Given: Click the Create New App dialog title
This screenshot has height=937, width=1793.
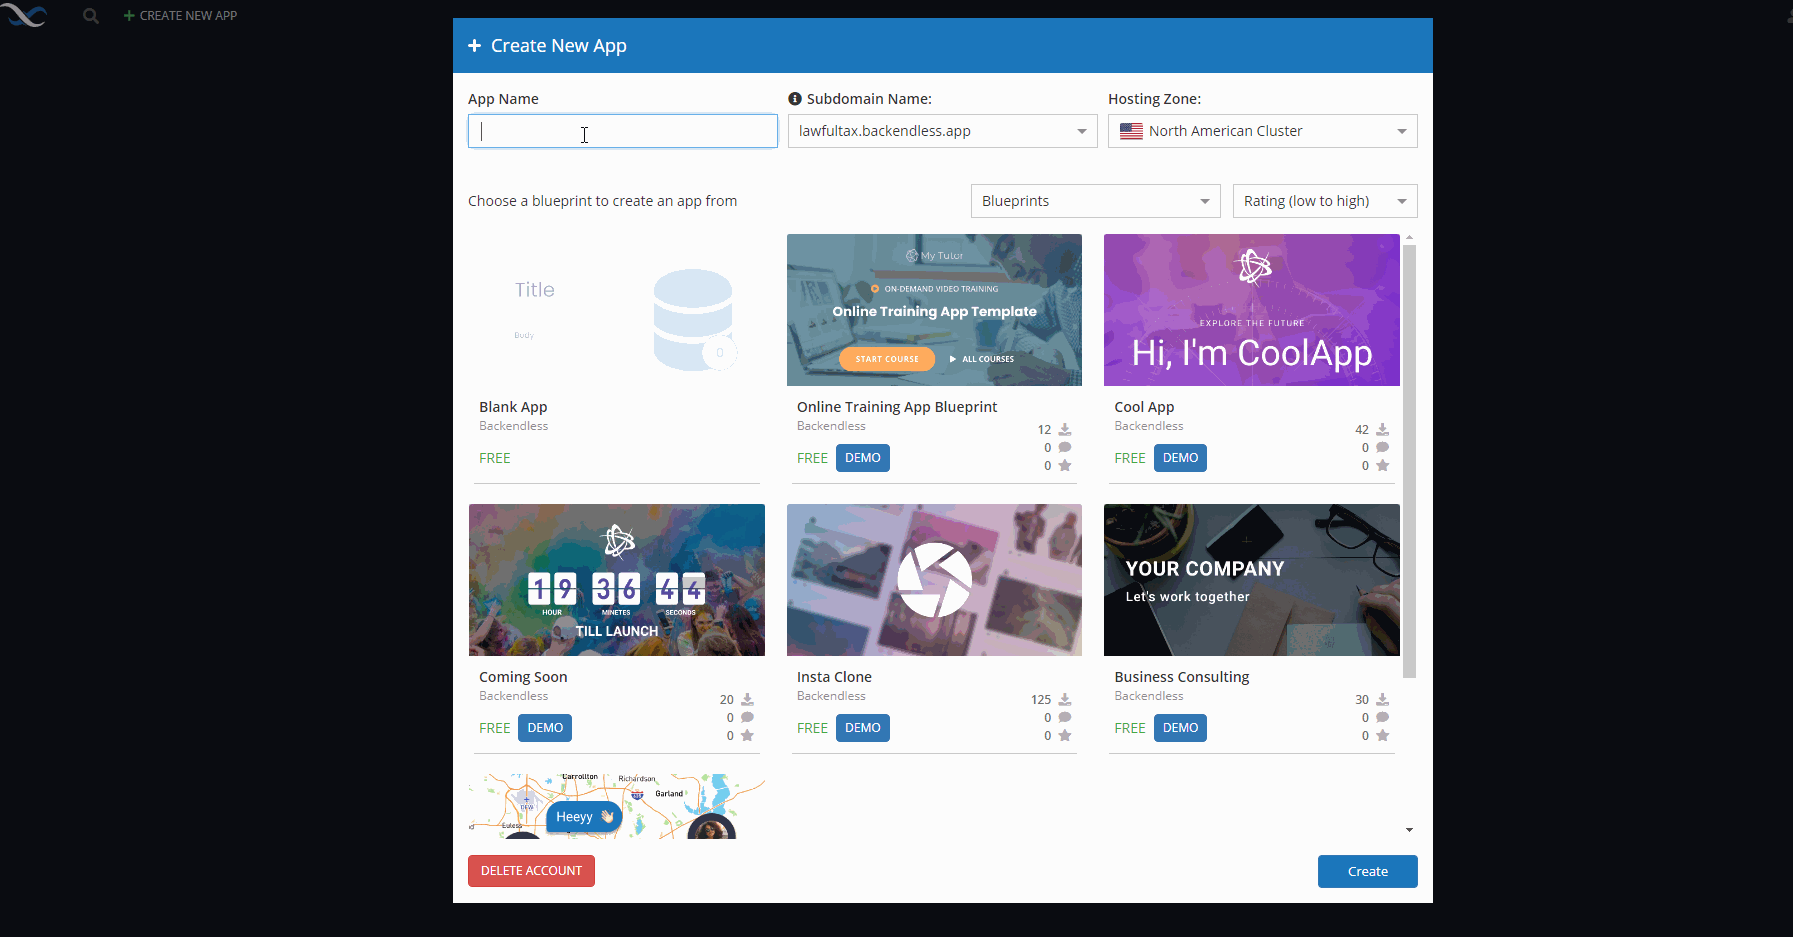Looking at the screenshot, I should [558, 46].
